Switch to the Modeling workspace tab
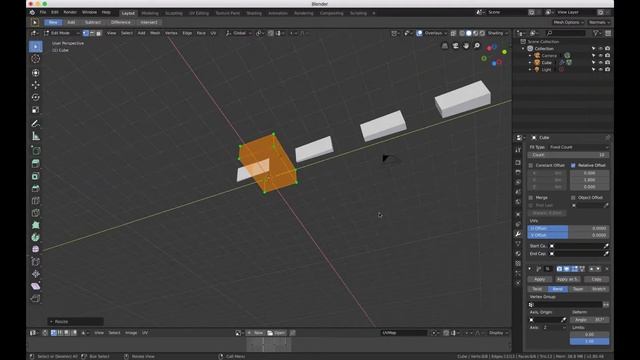This screenshot has height=360, width=640. coord(150,13)
